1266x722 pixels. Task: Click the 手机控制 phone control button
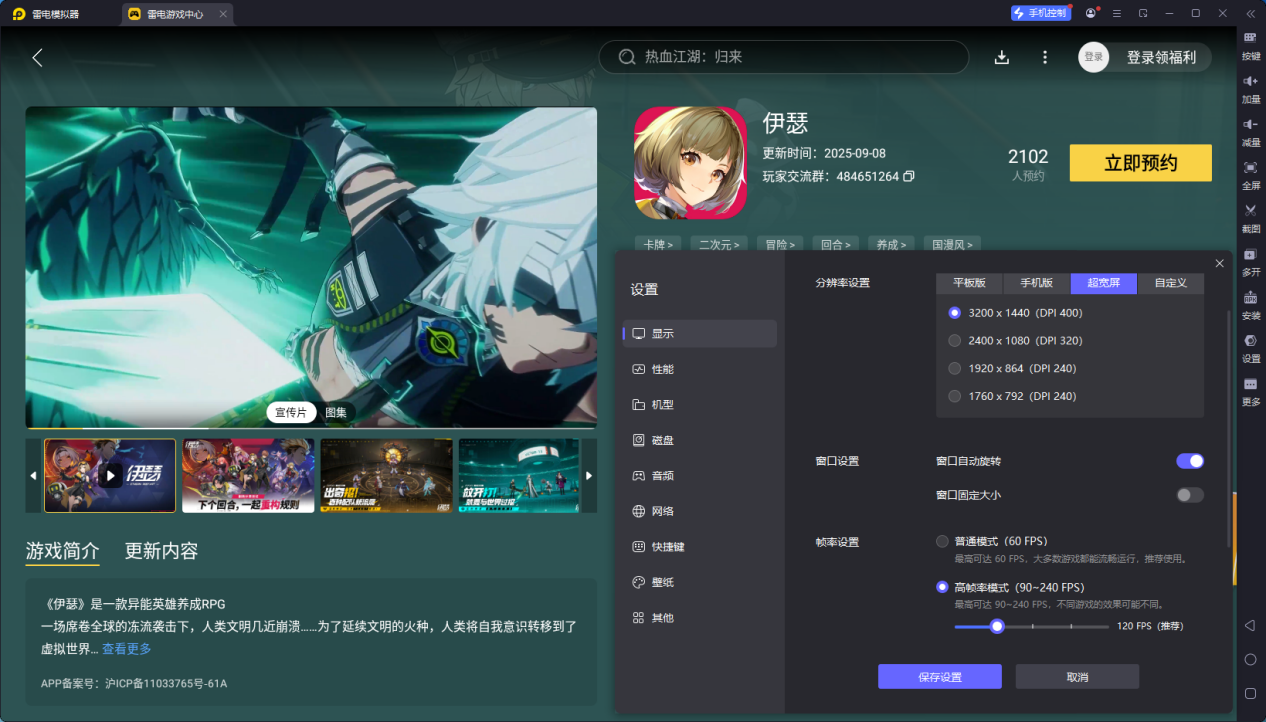click(x=1040, y=13)
